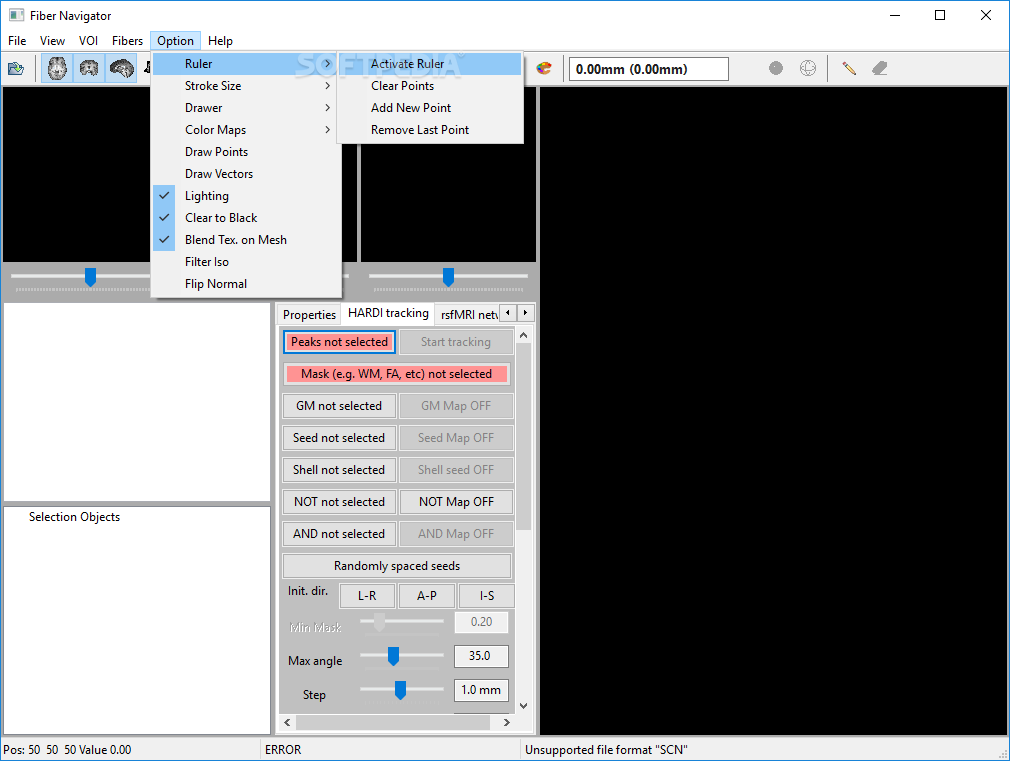Click panel vertical scrollbar down arrow
The width and height of the screenshot is (1010, 761).
tap(524, 706)
